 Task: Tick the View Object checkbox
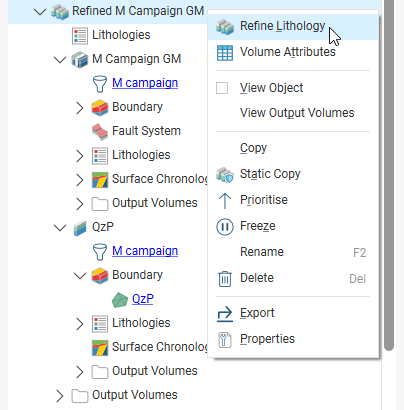(x=222, y=88)
